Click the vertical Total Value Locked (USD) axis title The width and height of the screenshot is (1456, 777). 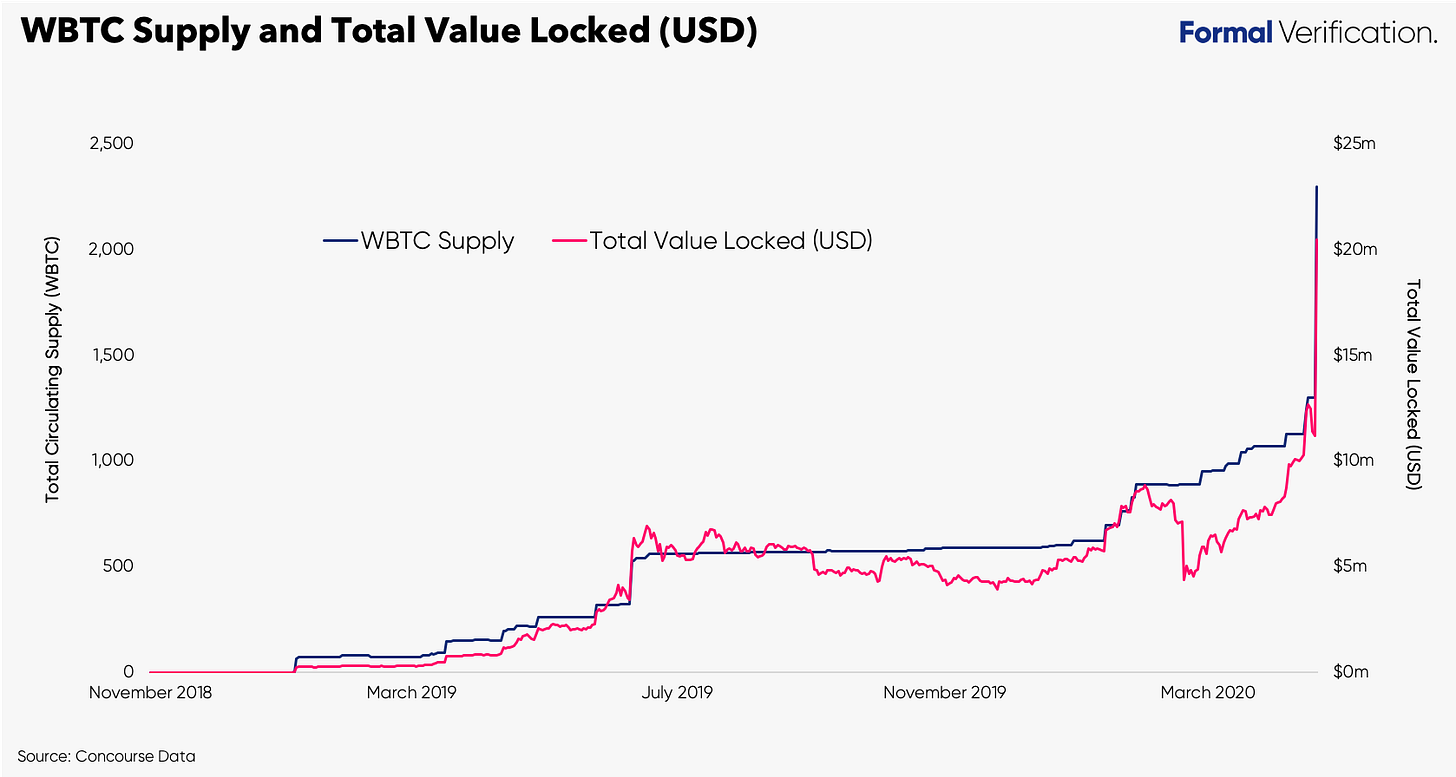[1413, 385]
